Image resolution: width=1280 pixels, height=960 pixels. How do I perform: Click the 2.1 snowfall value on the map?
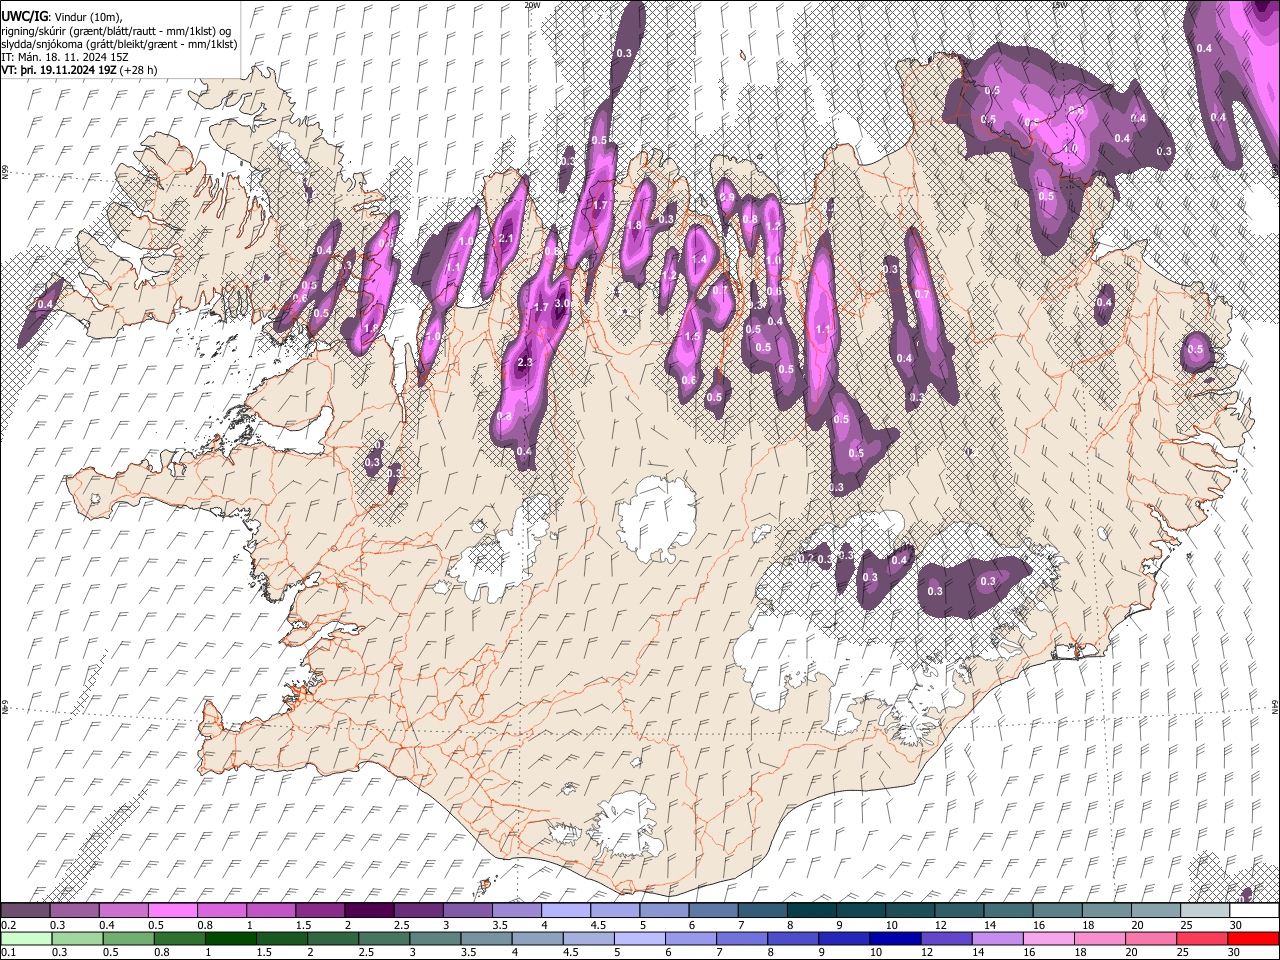pyautogui.click(x=505, y=238)
